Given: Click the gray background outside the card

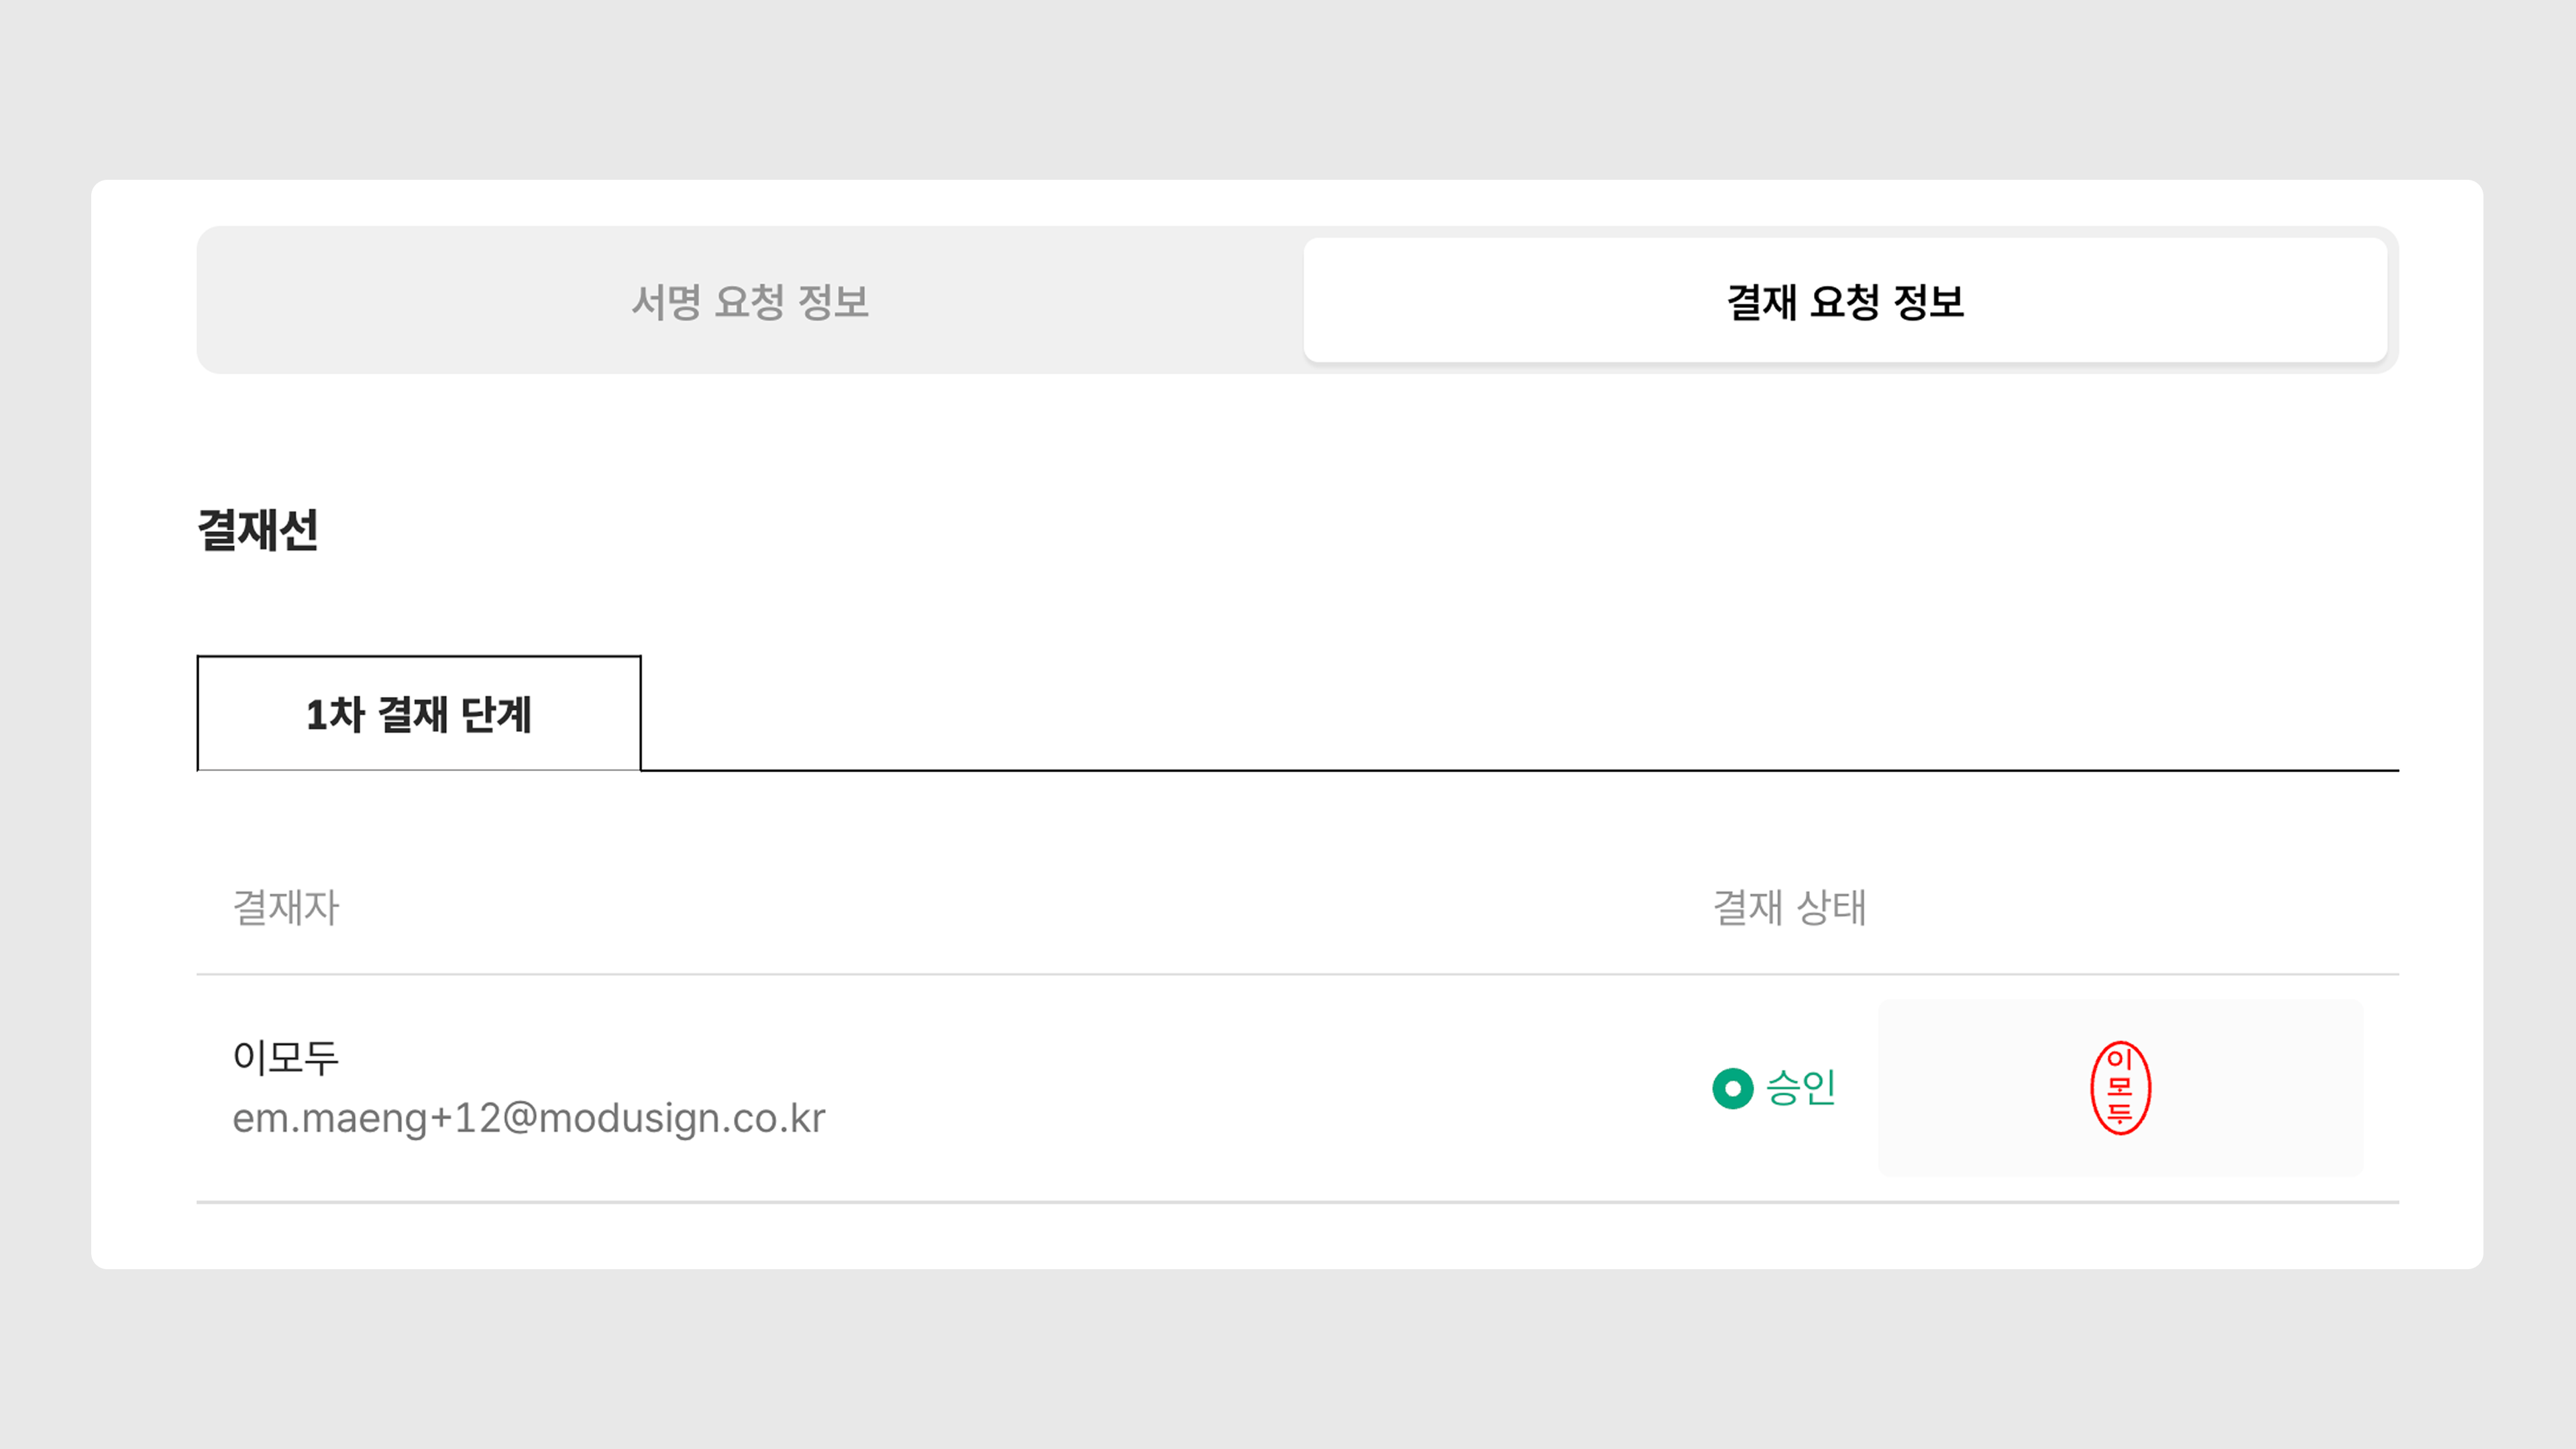Looking at the screenshot, I should coord(1288,90).
